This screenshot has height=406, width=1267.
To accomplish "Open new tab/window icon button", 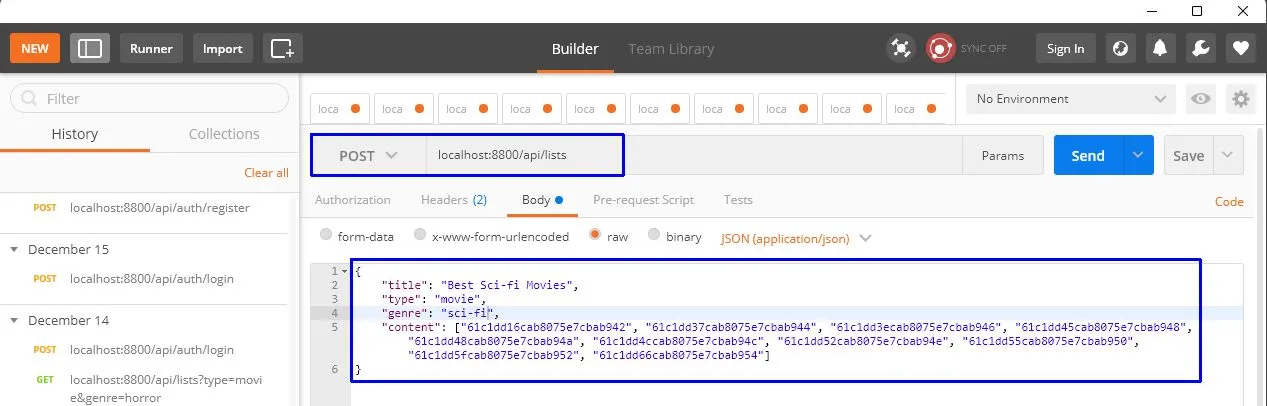I will (x=283, y=48).
